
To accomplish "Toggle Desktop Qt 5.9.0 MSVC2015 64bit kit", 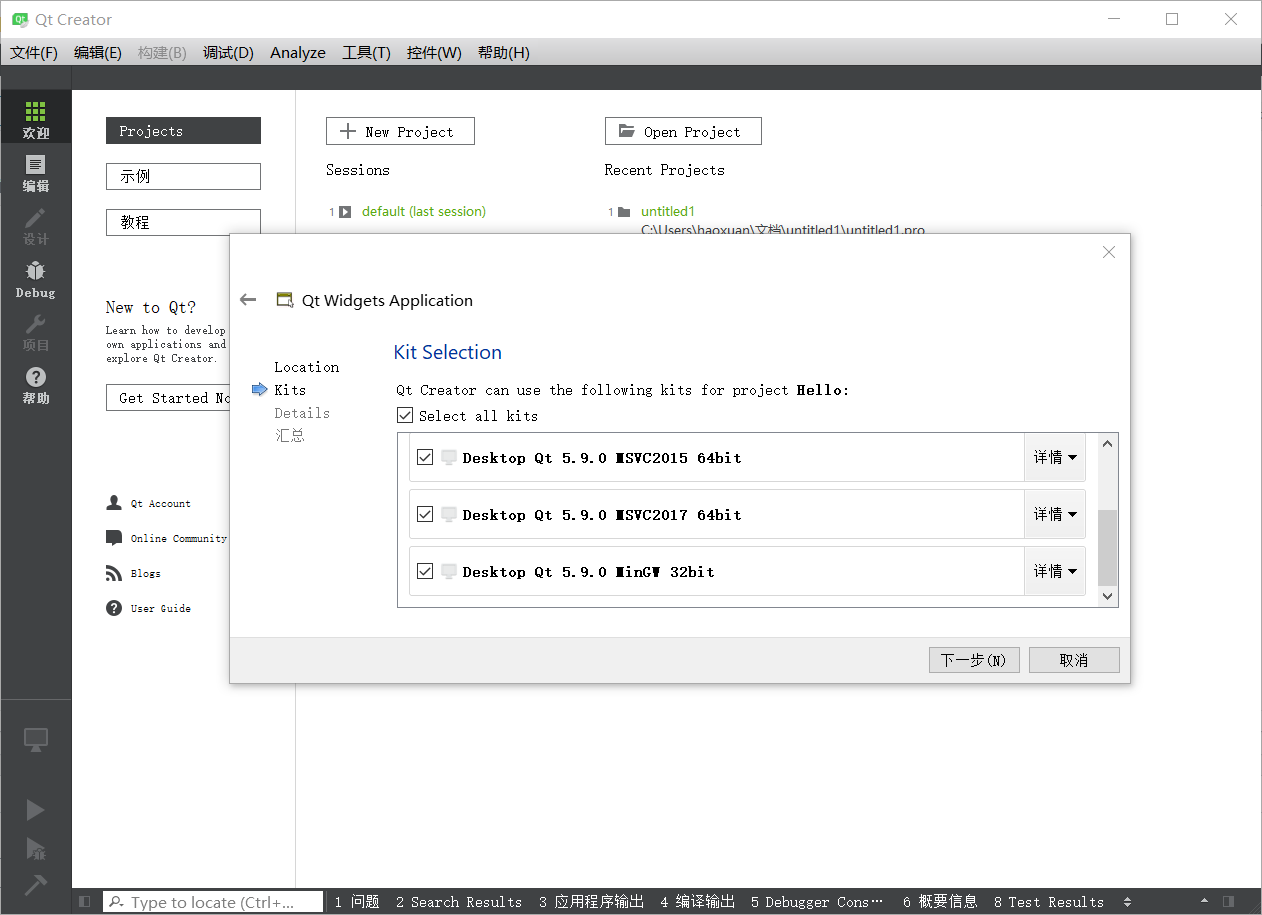I will (425, 457).
